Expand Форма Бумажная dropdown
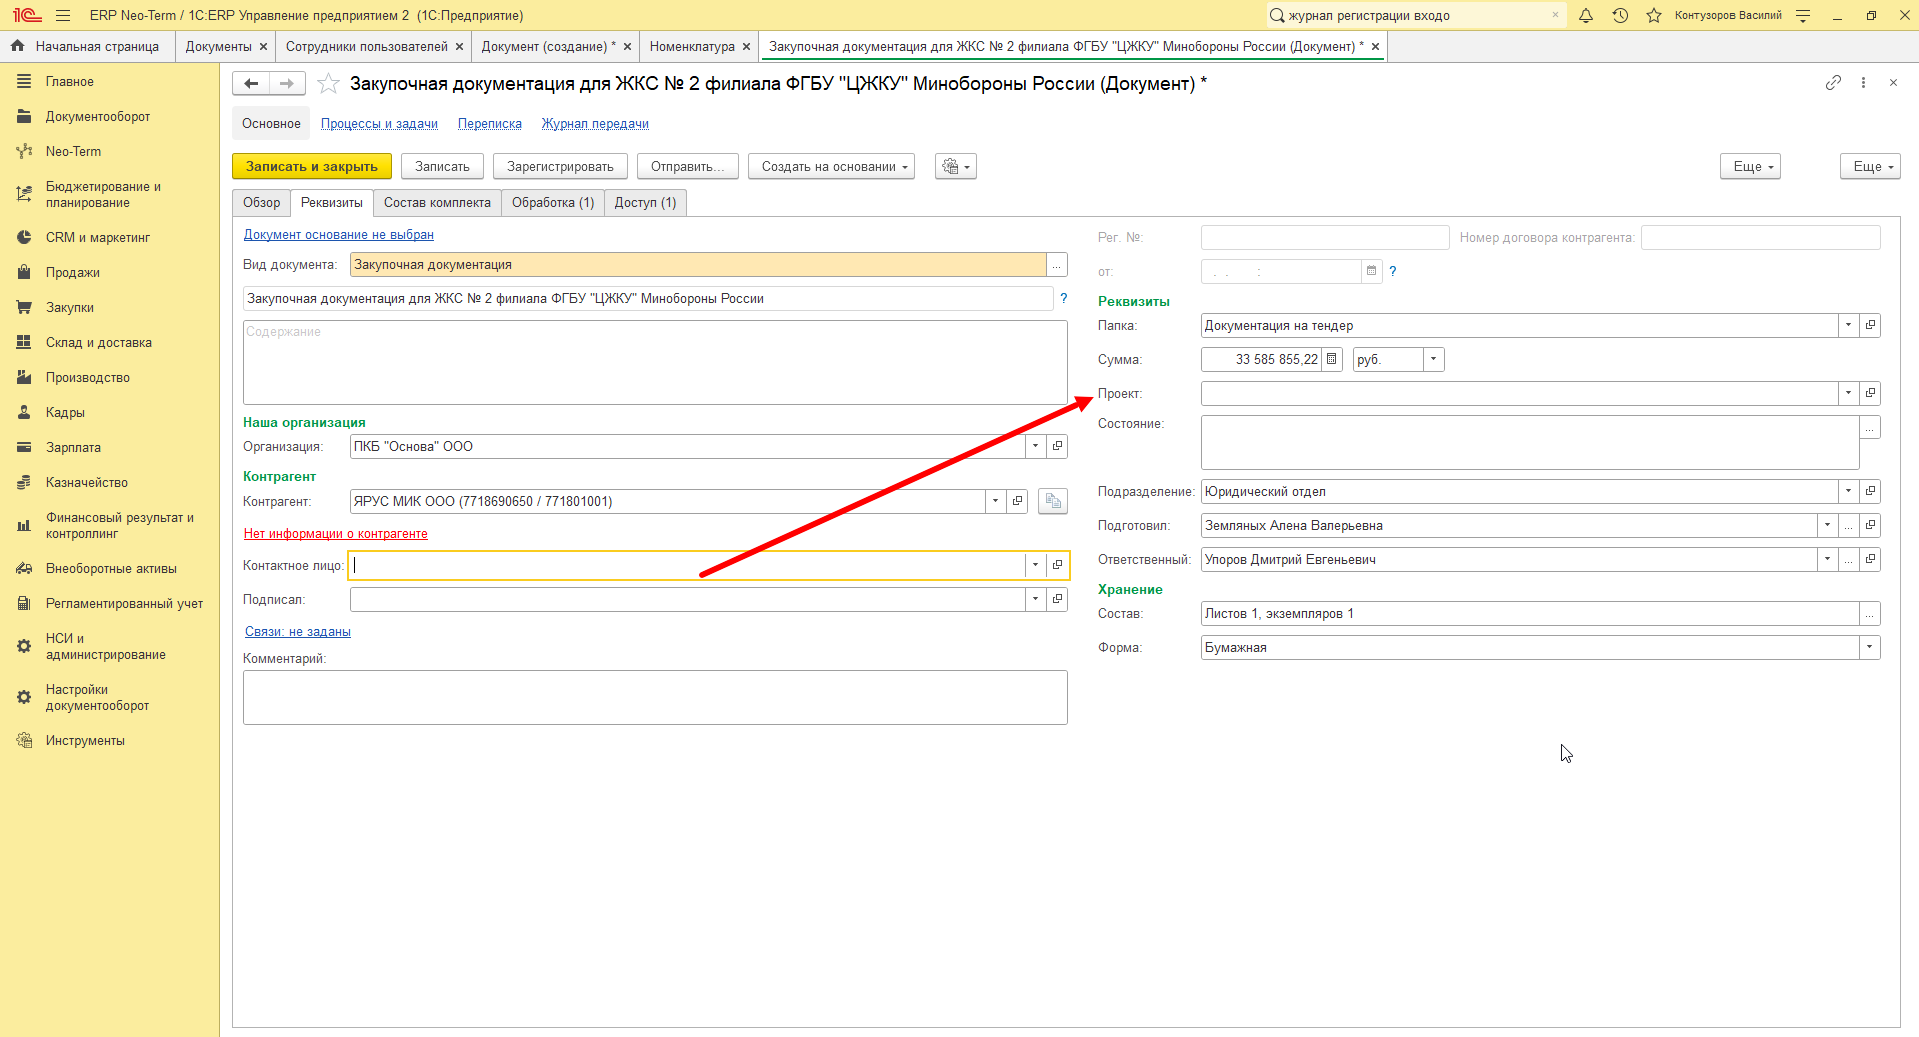Image resolution: width=1919 pixels, height=1037 pixels. [1869, 647]
